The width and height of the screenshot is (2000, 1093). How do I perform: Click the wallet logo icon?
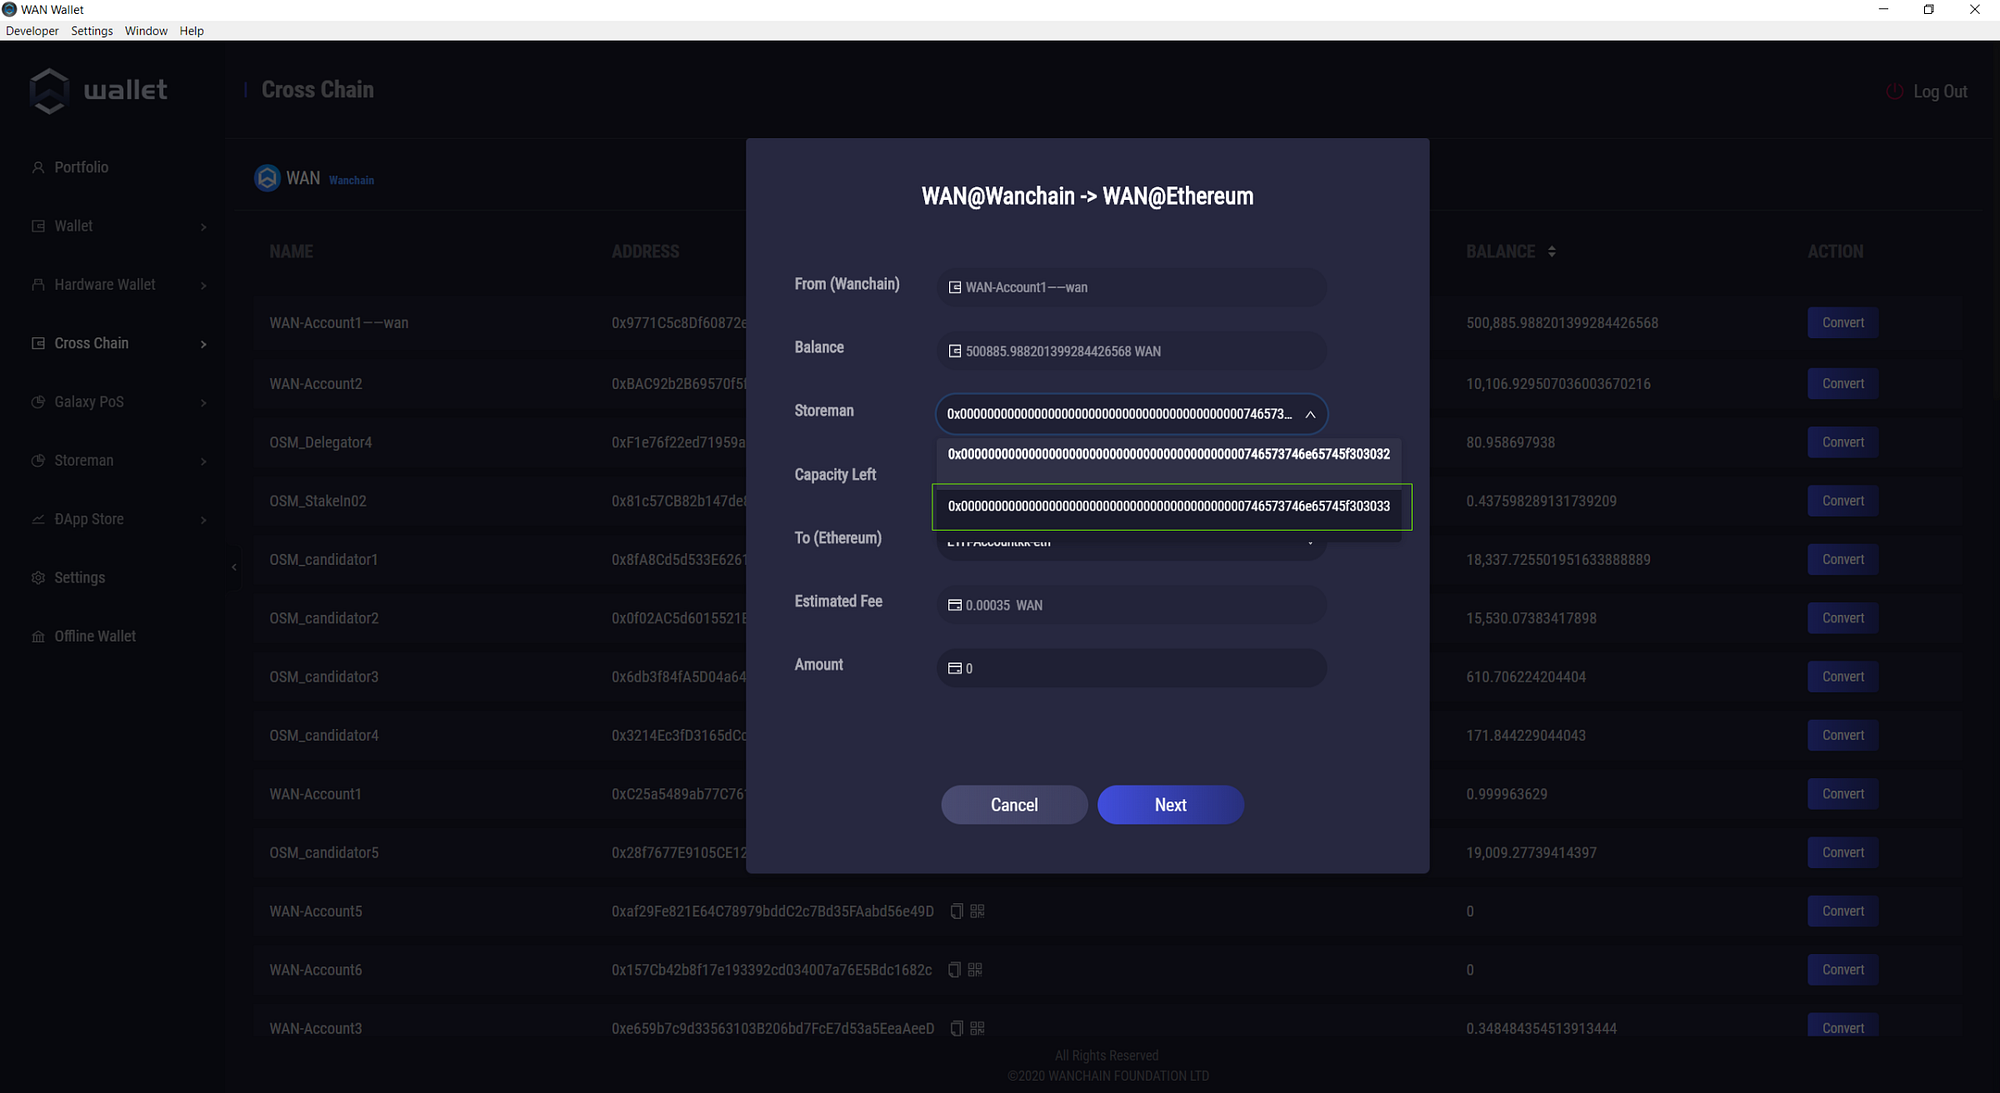[49, 91]
